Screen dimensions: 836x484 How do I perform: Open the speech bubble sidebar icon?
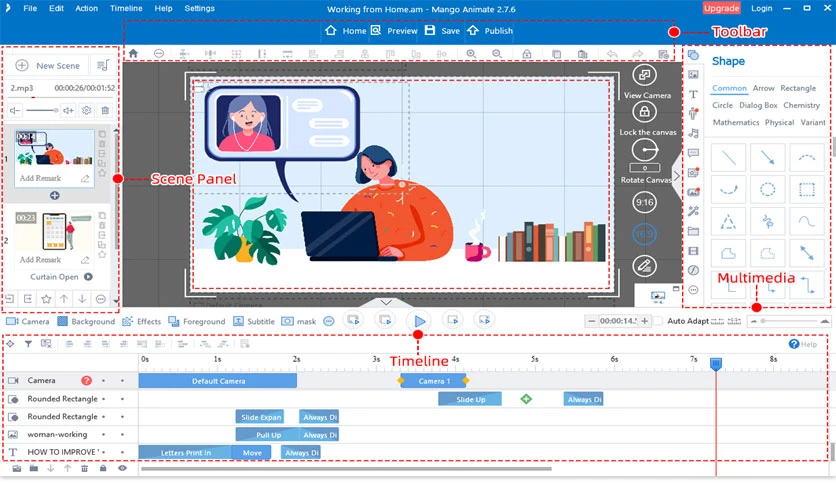tap(693, 153)
